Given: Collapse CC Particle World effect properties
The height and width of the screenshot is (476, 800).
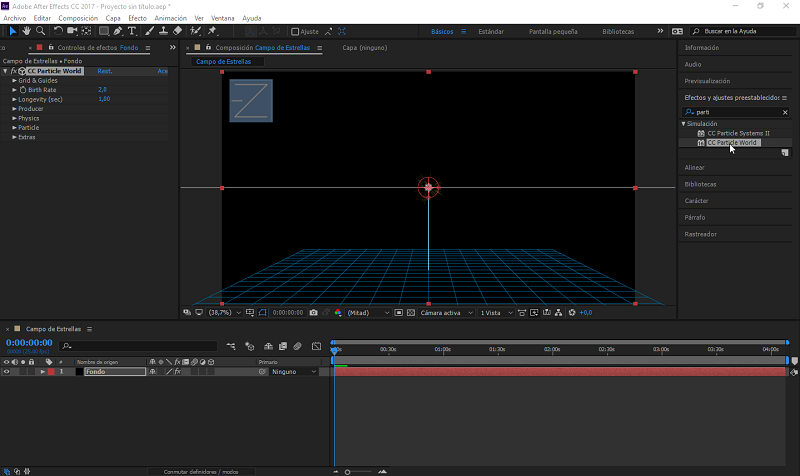Looking at the screenshot, I should 5,71.
